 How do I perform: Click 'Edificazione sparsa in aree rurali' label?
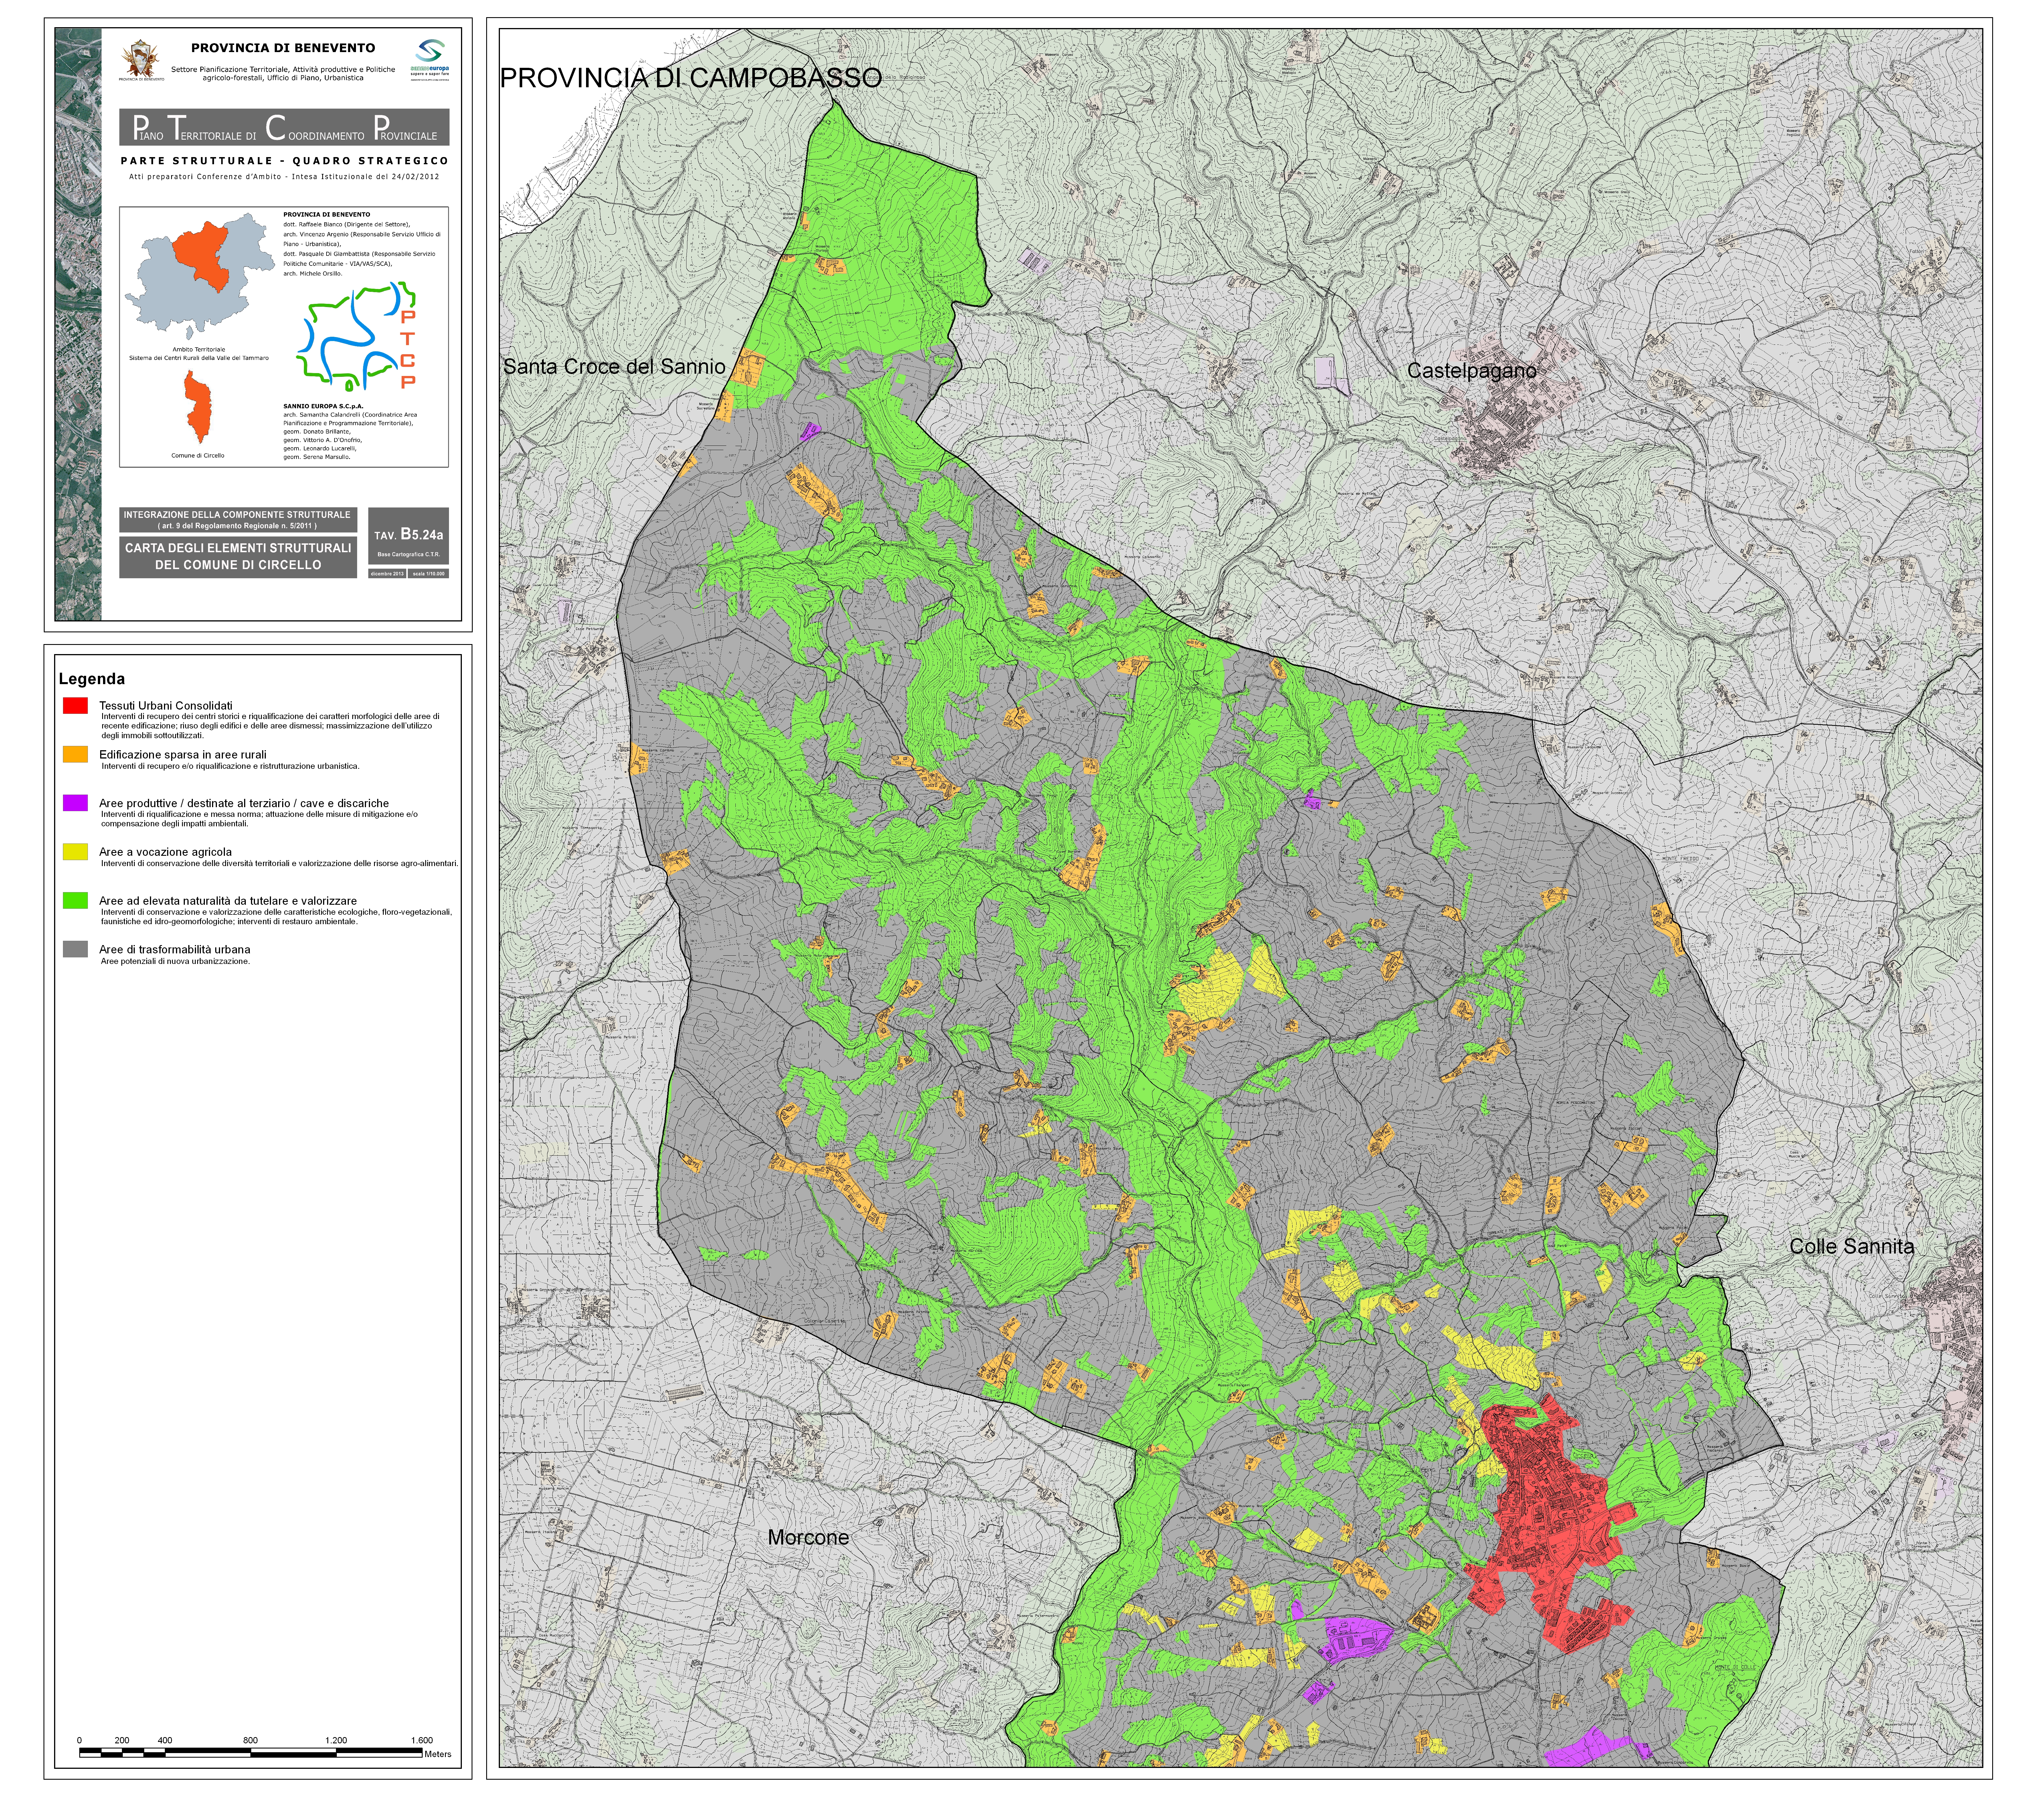(183, 755)
